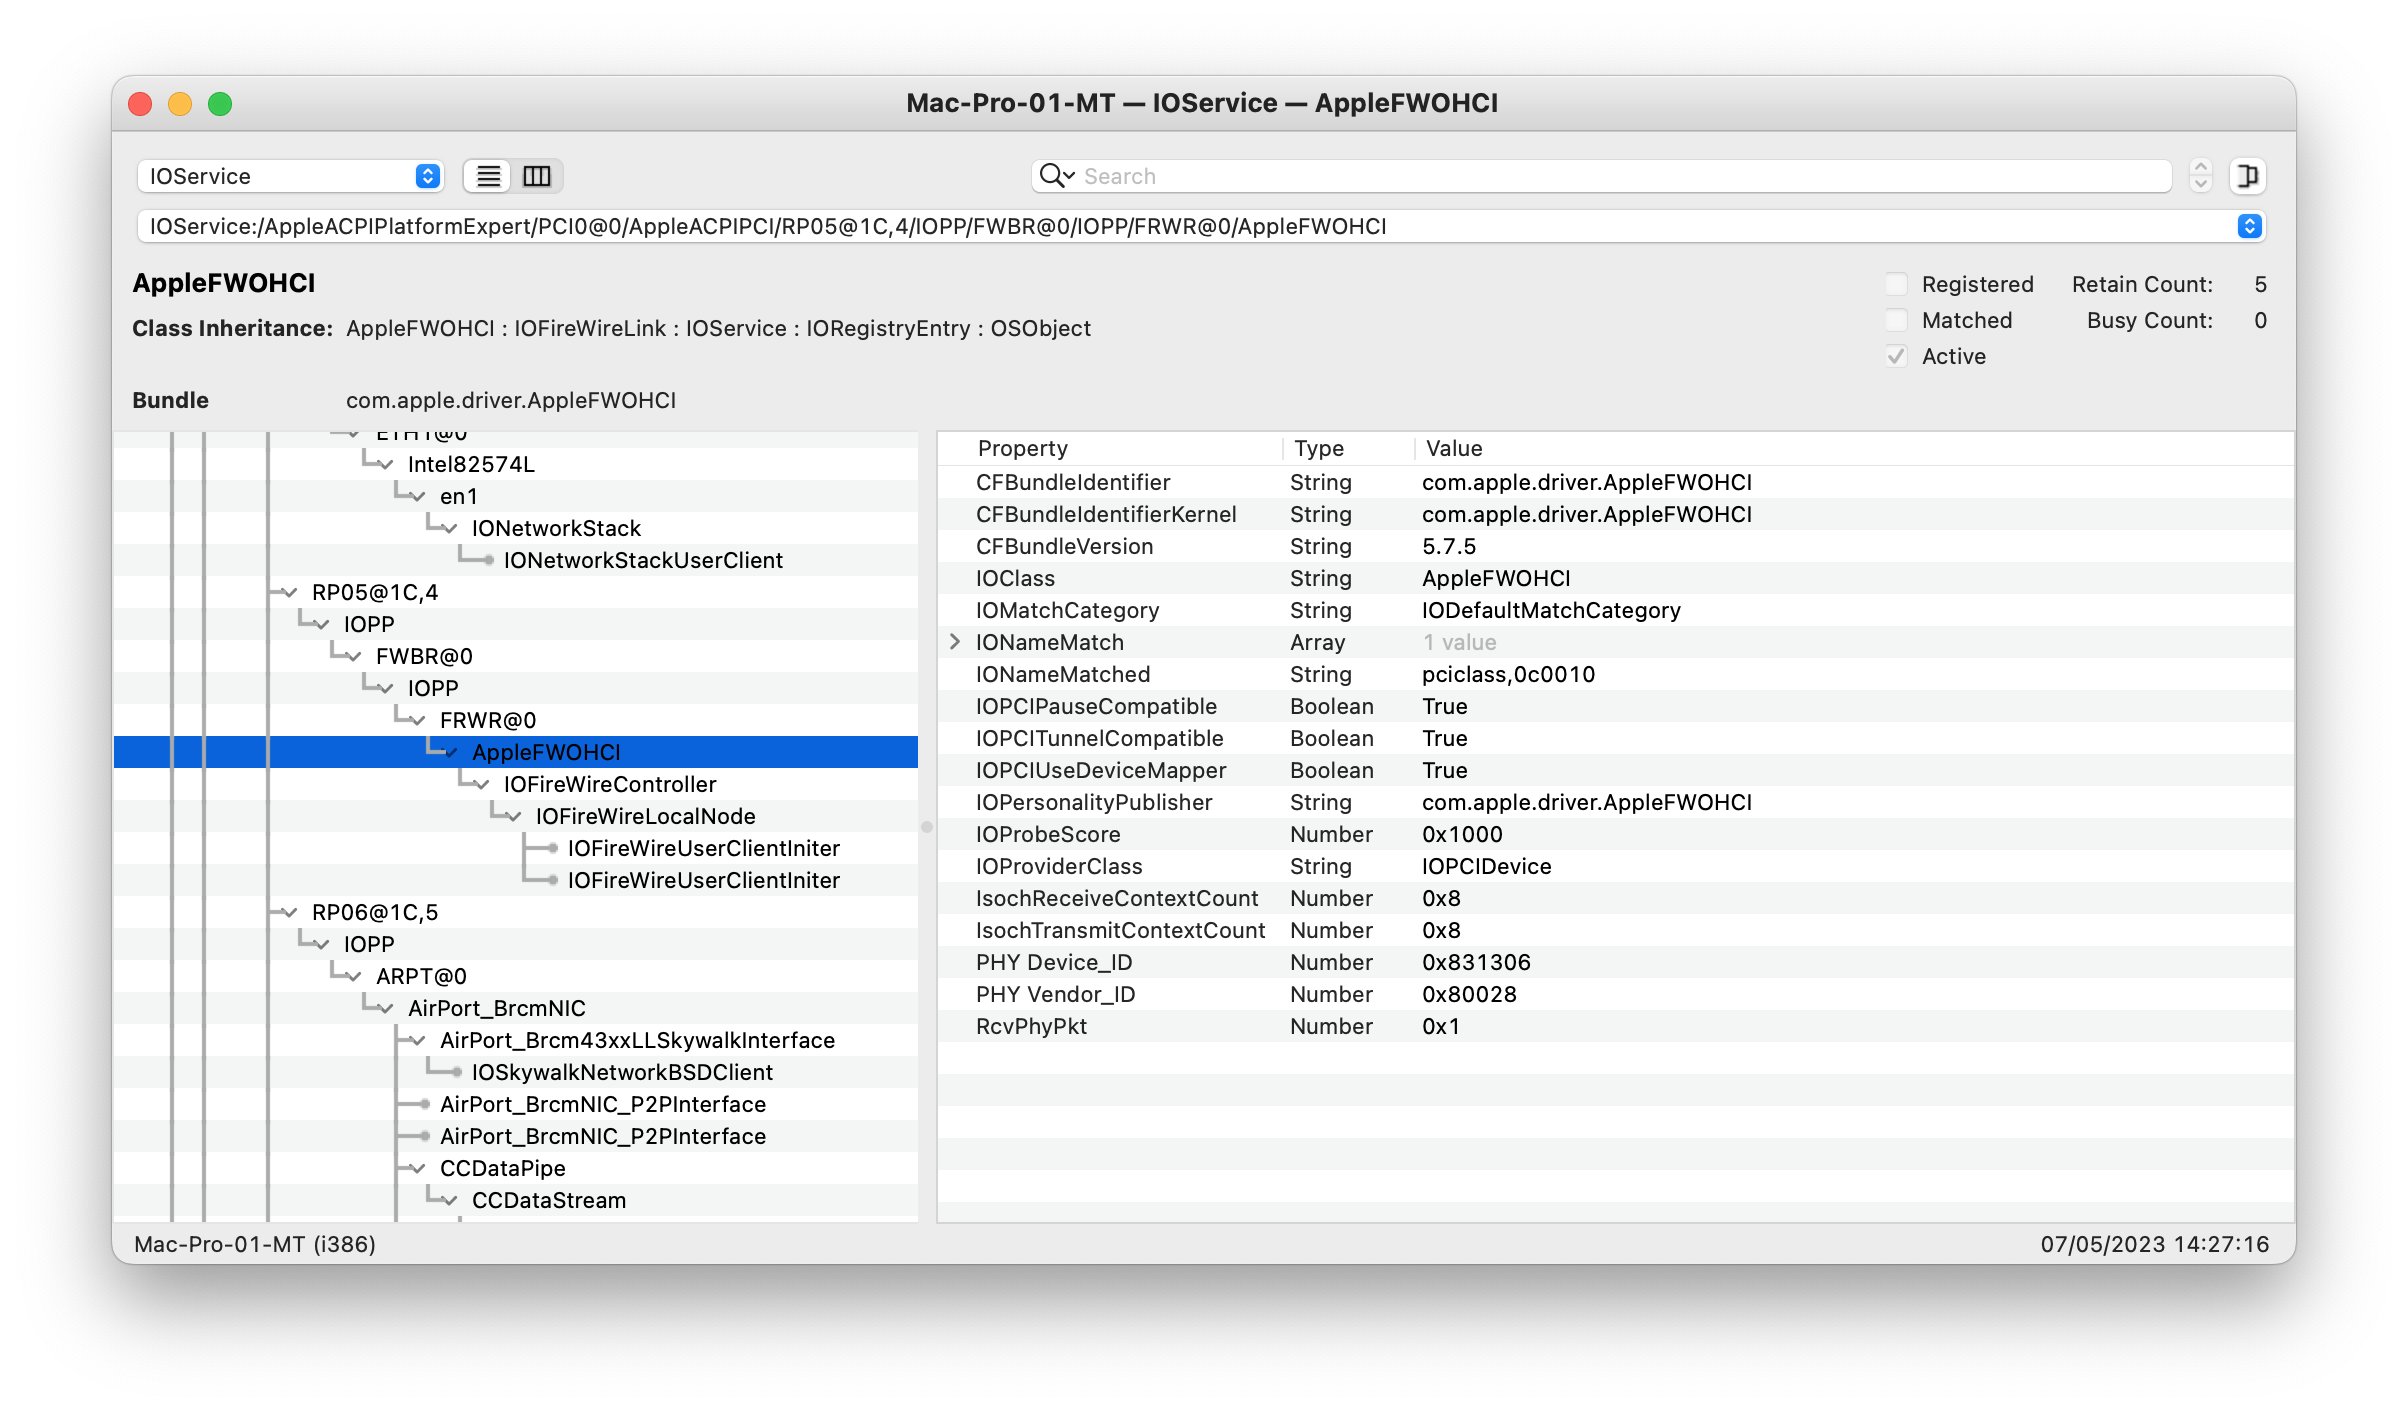The height and width of the screenshot is (1412, 2408).
Task: Enable the Registered checkbox
Action: pos(1896,284)
